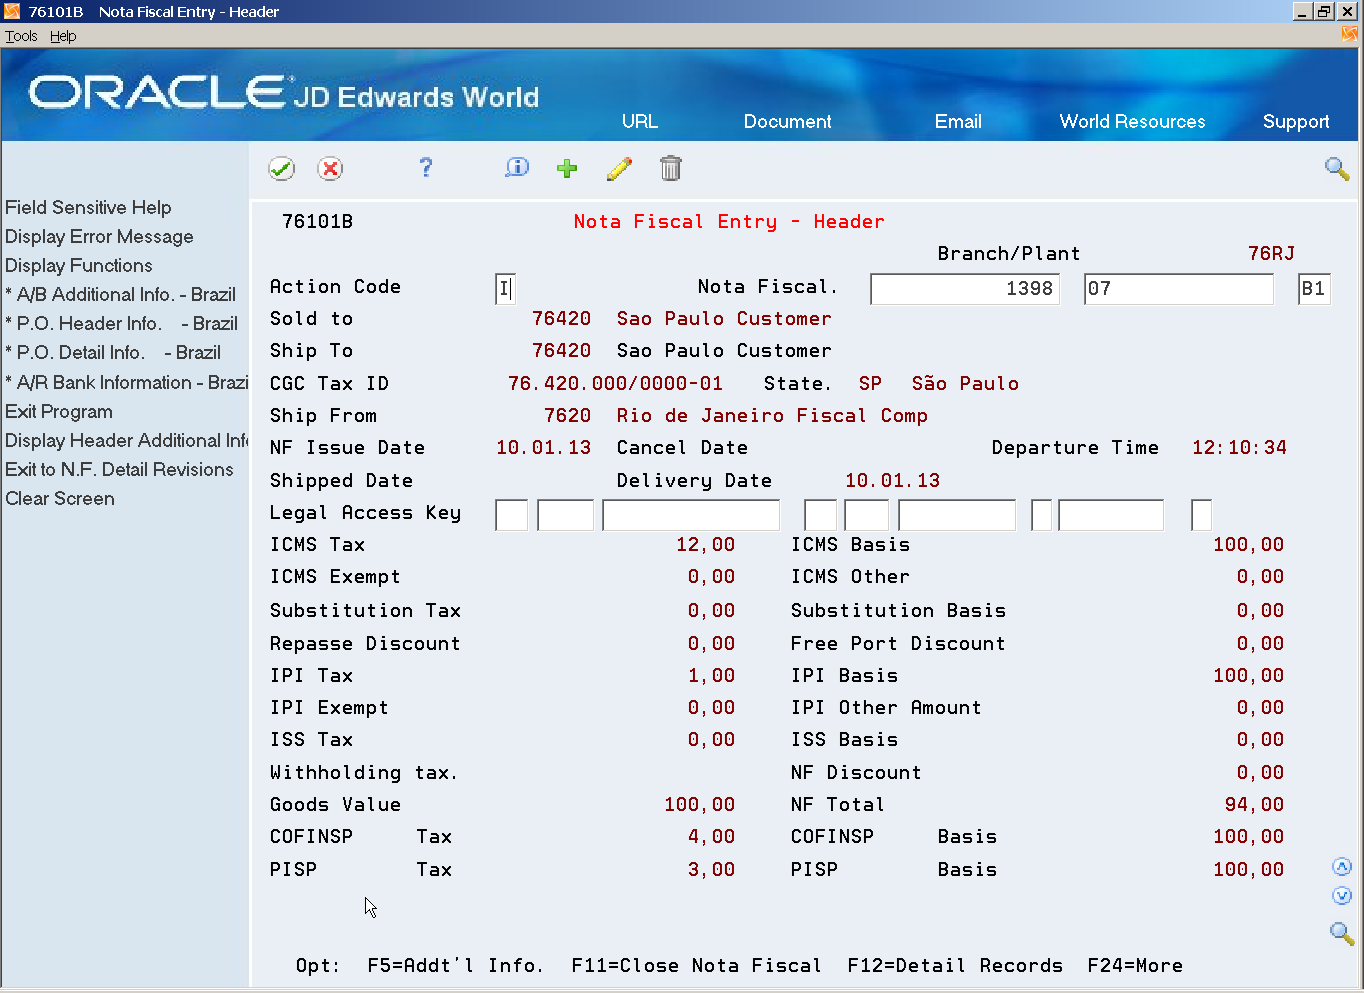Click the third Legal Access Key box
Viewport: 1364px width, 993px height.
point(691,515)
